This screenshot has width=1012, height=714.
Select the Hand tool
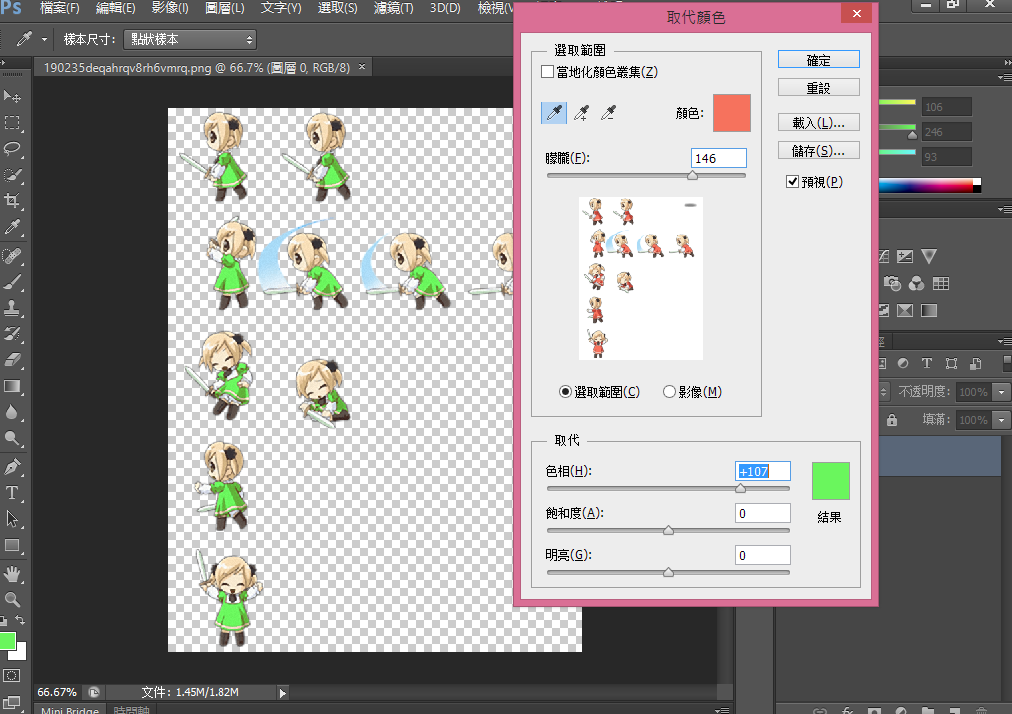12,573
